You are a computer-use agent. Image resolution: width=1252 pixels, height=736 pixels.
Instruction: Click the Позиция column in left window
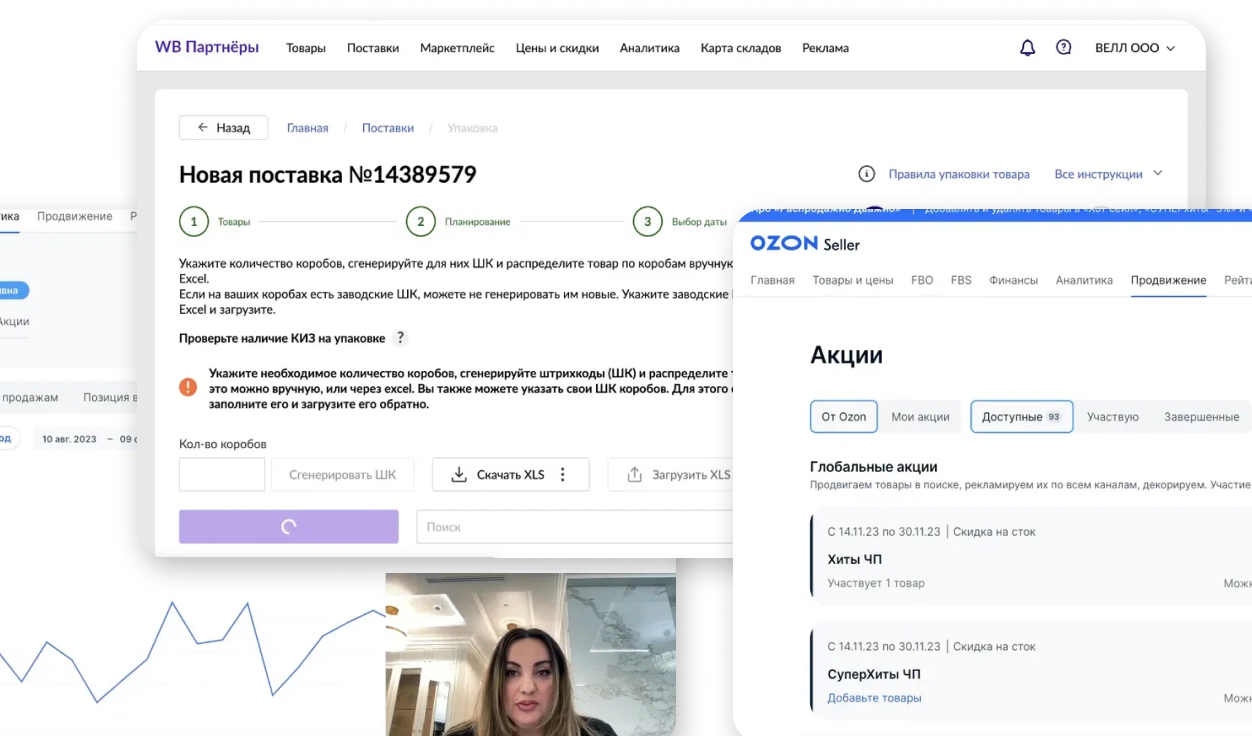coord(108,397)
